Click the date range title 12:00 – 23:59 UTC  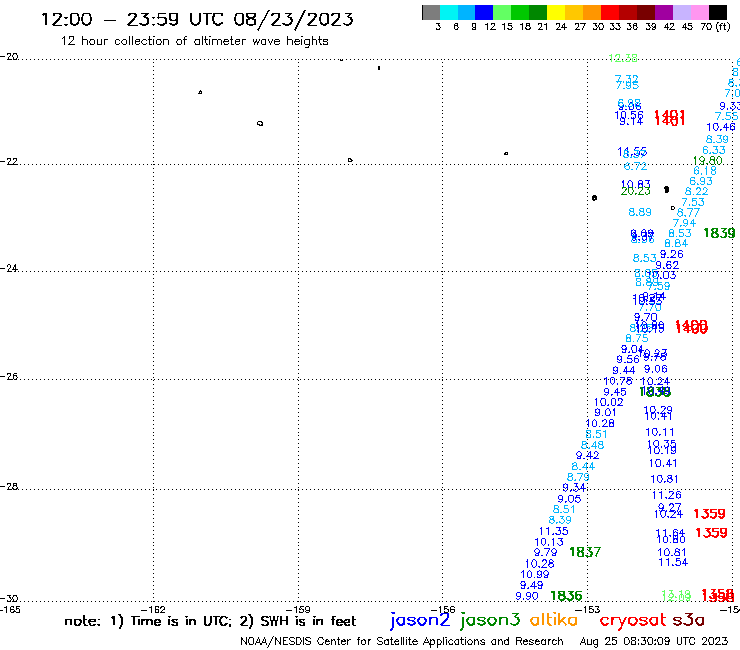(x=197, y=19)
